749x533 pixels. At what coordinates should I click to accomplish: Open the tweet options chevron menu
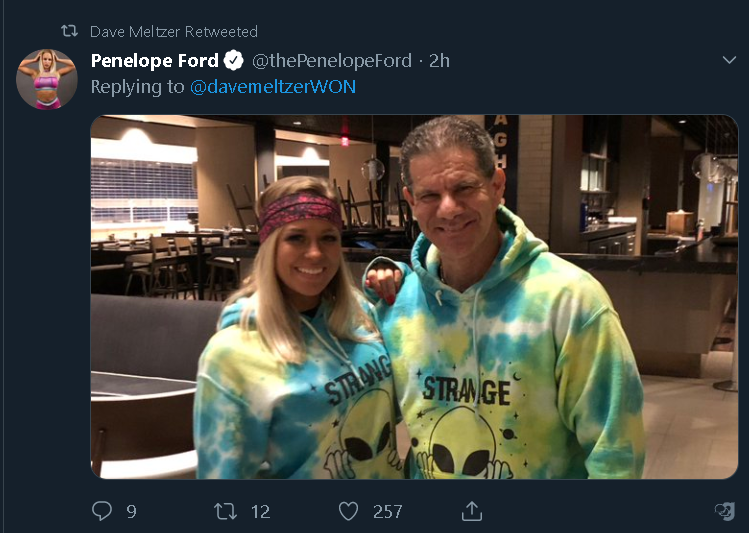pyautogui.click(x=728, y=60)
